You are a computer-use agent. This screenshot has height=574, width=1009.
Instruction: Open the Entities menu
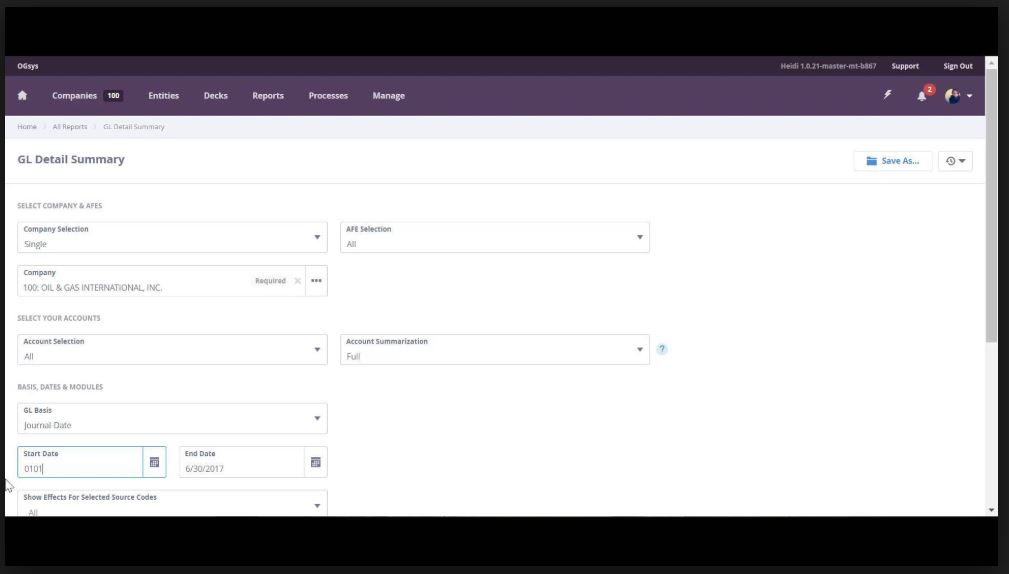(x=163, y=95)
